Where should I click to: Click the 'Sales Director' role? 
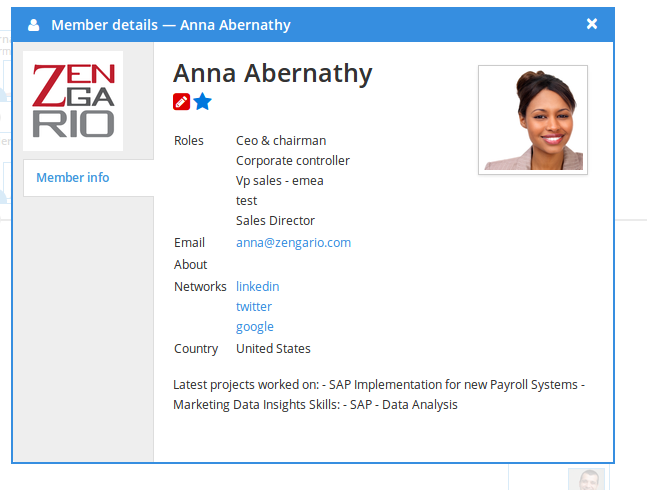275,221
